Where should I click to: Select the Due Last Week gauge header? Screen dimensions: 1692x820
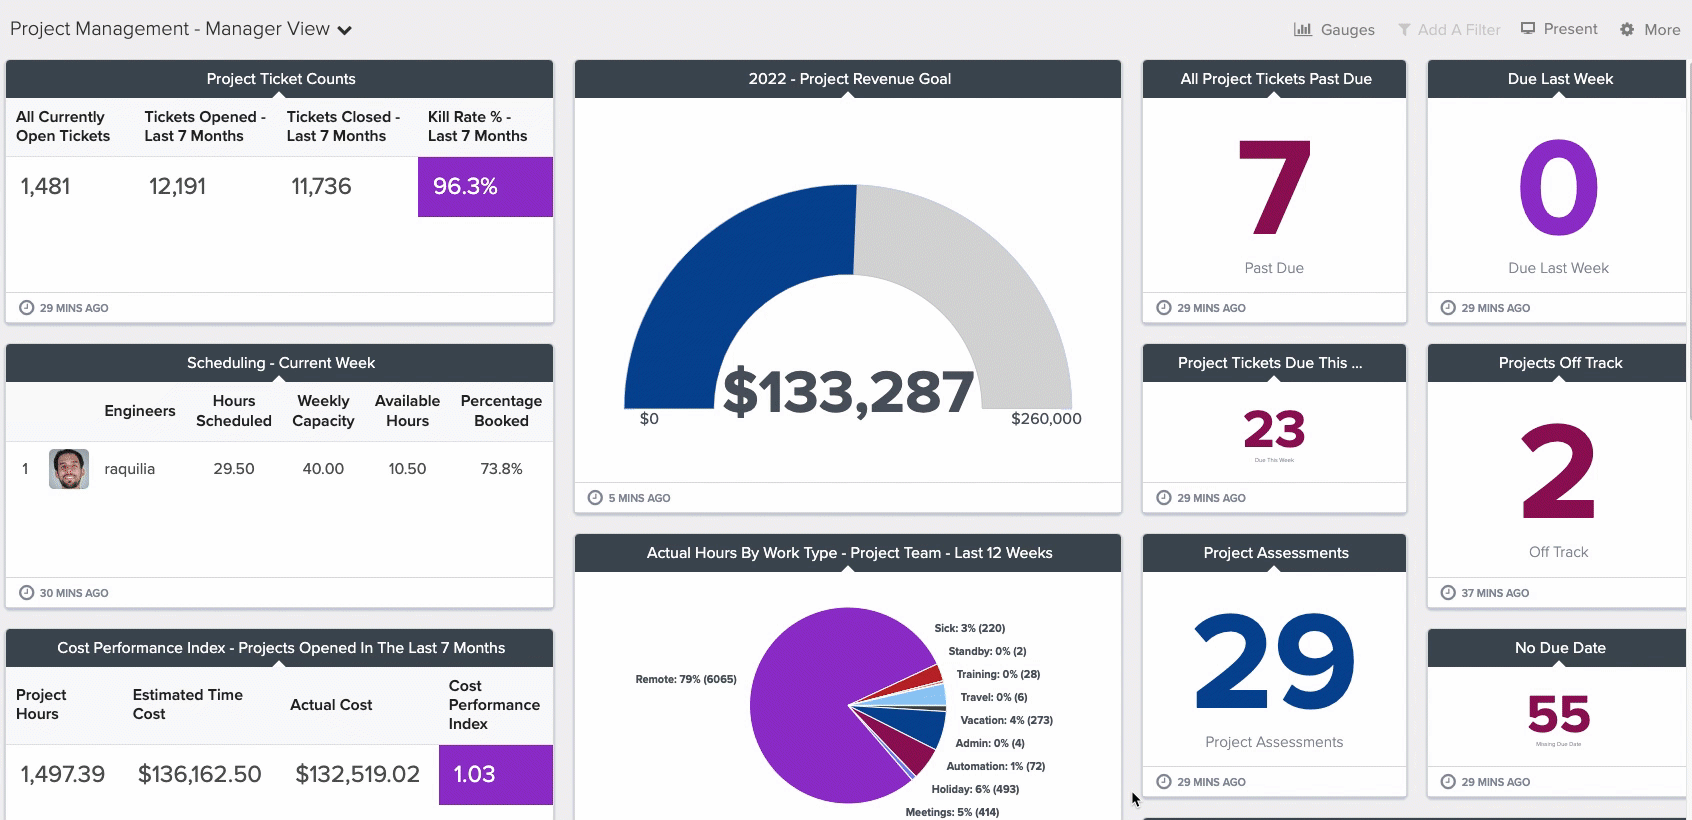pyautogui.click(x=1558, y=79)
